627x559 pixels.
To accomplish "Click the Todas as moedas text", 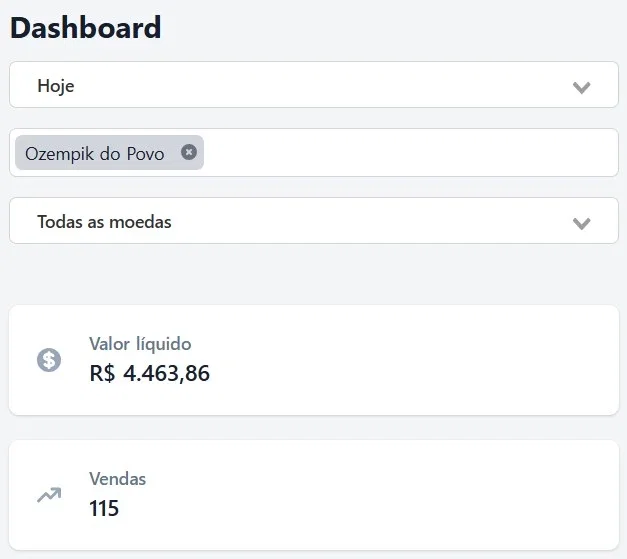I will pos(104,222).
